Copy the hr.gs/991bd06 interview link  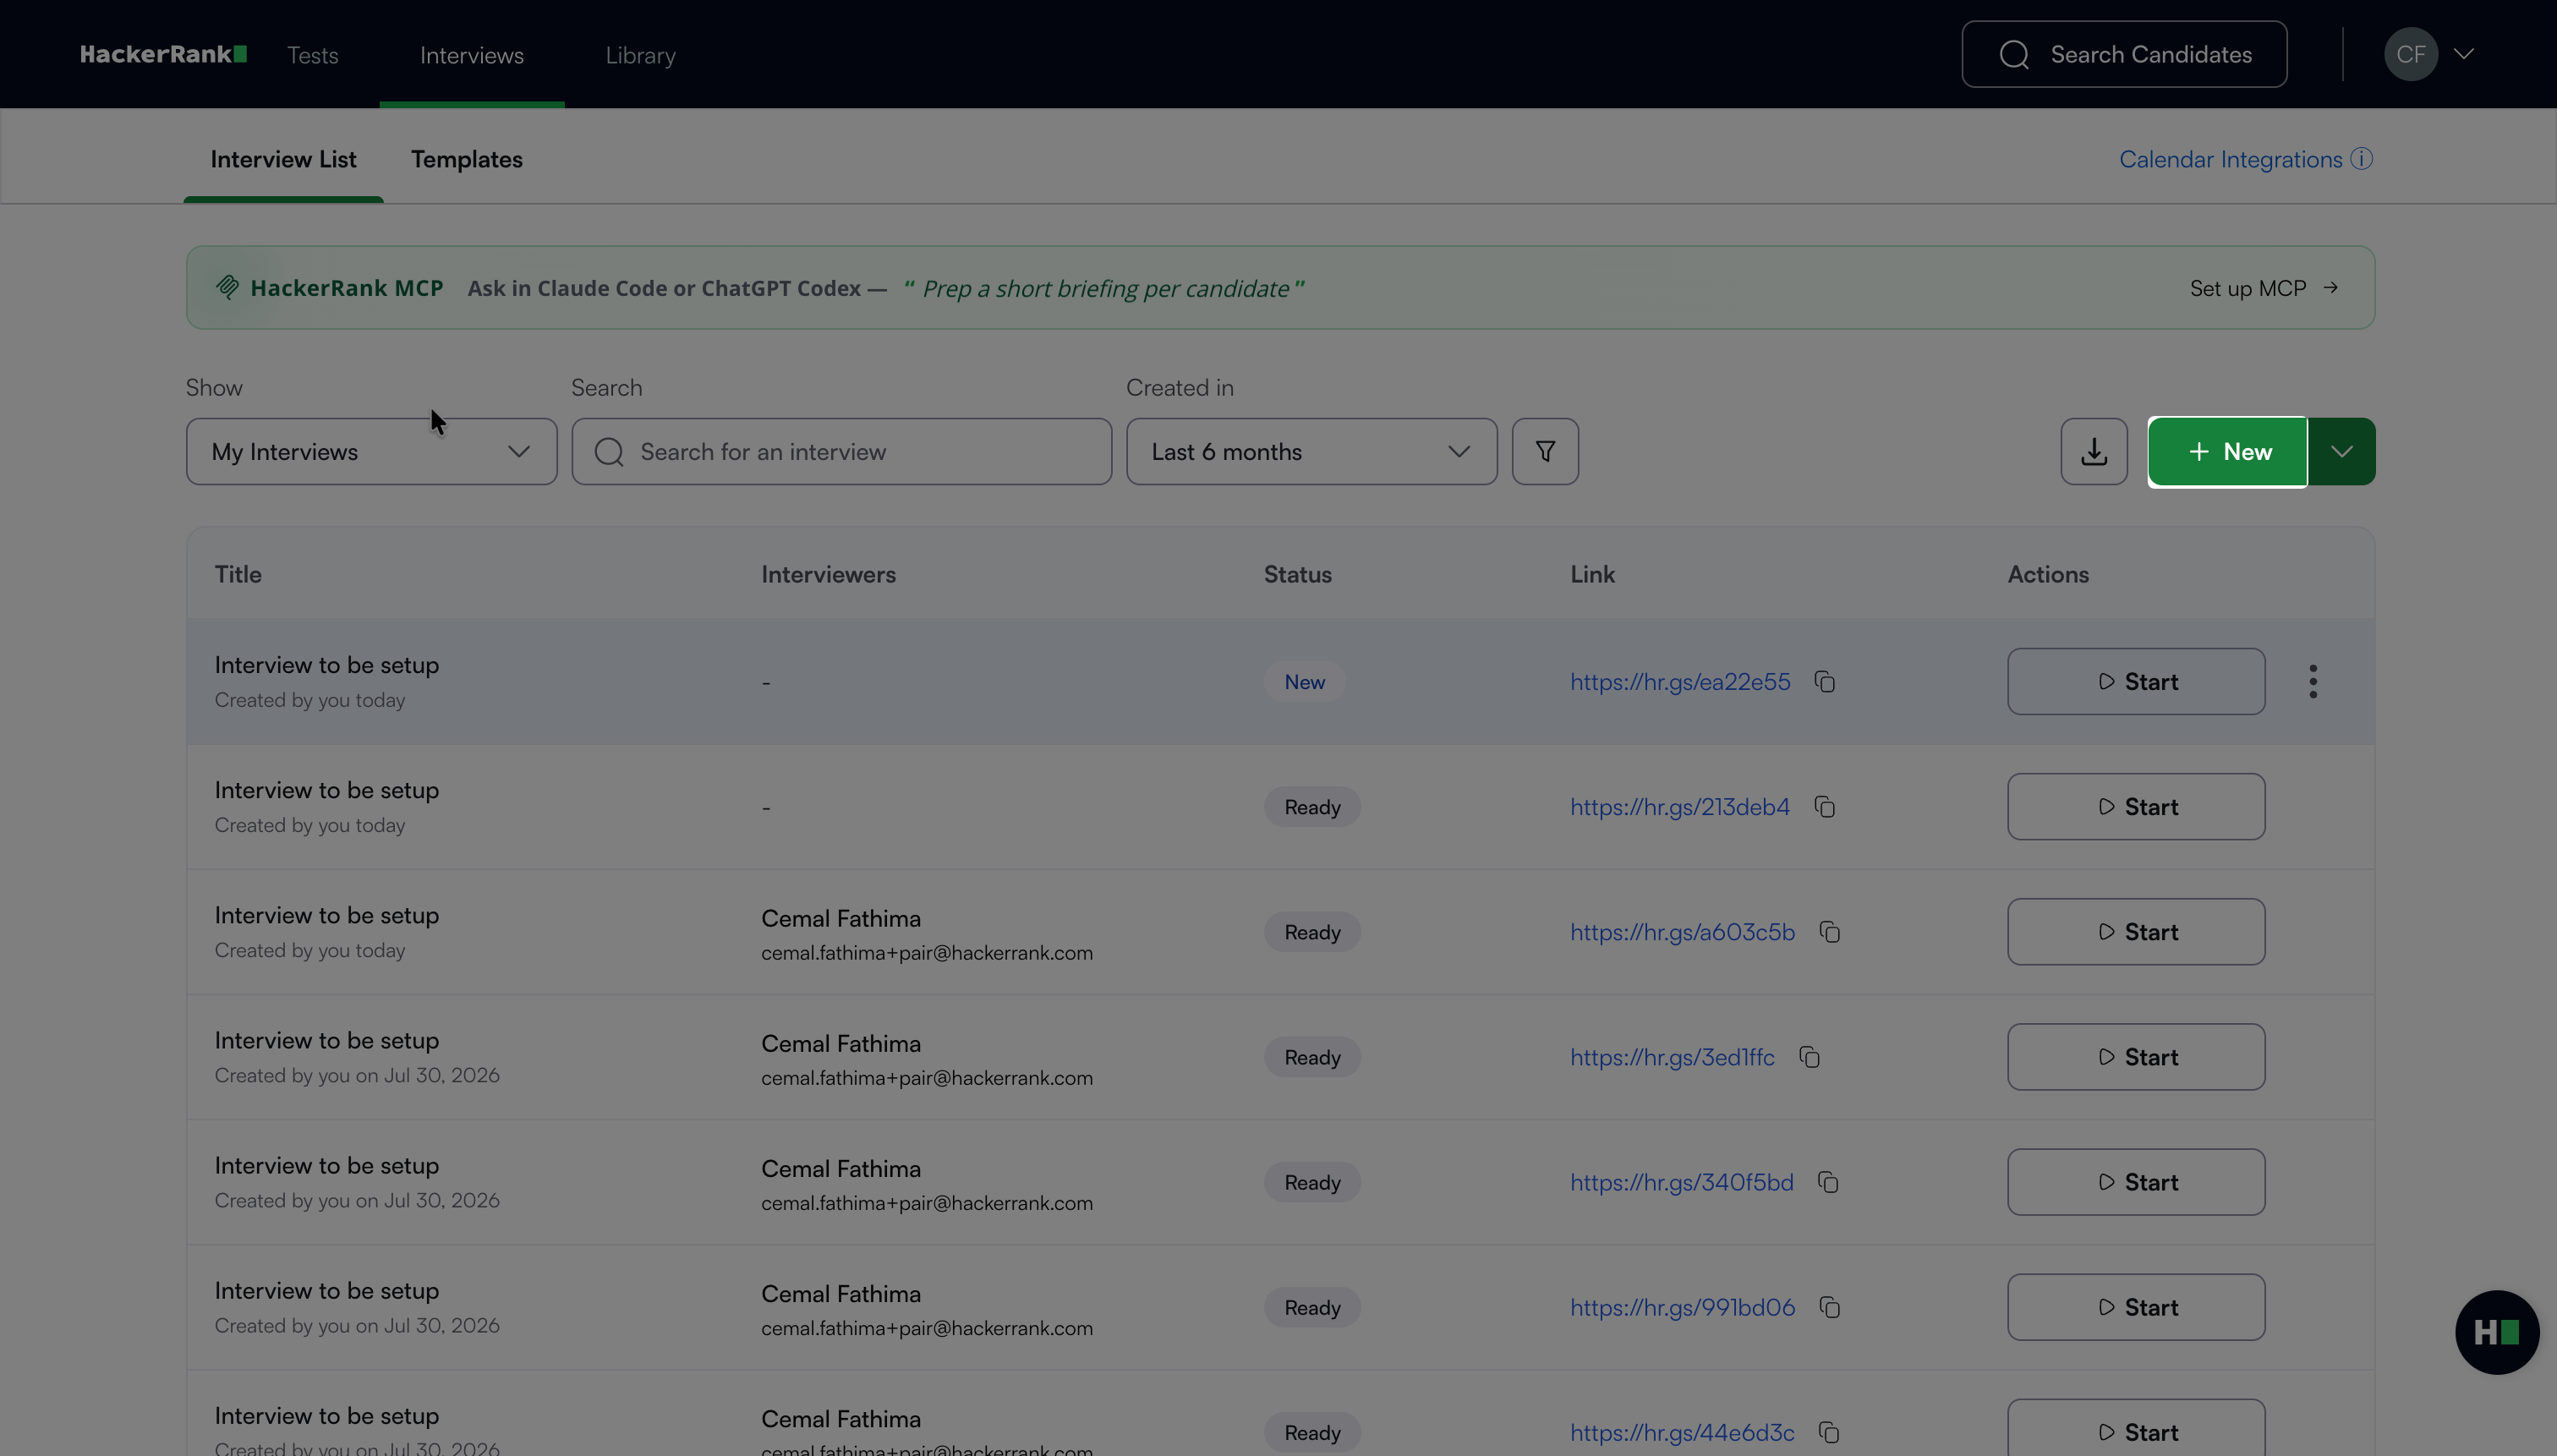tap(1830, 1307)
